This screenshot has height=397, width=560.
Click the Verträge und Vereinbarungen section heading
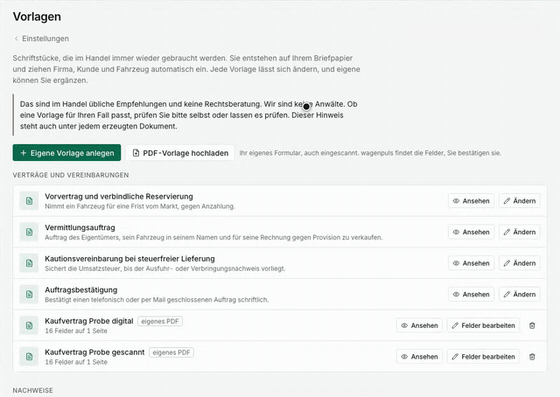coord(71,175)
